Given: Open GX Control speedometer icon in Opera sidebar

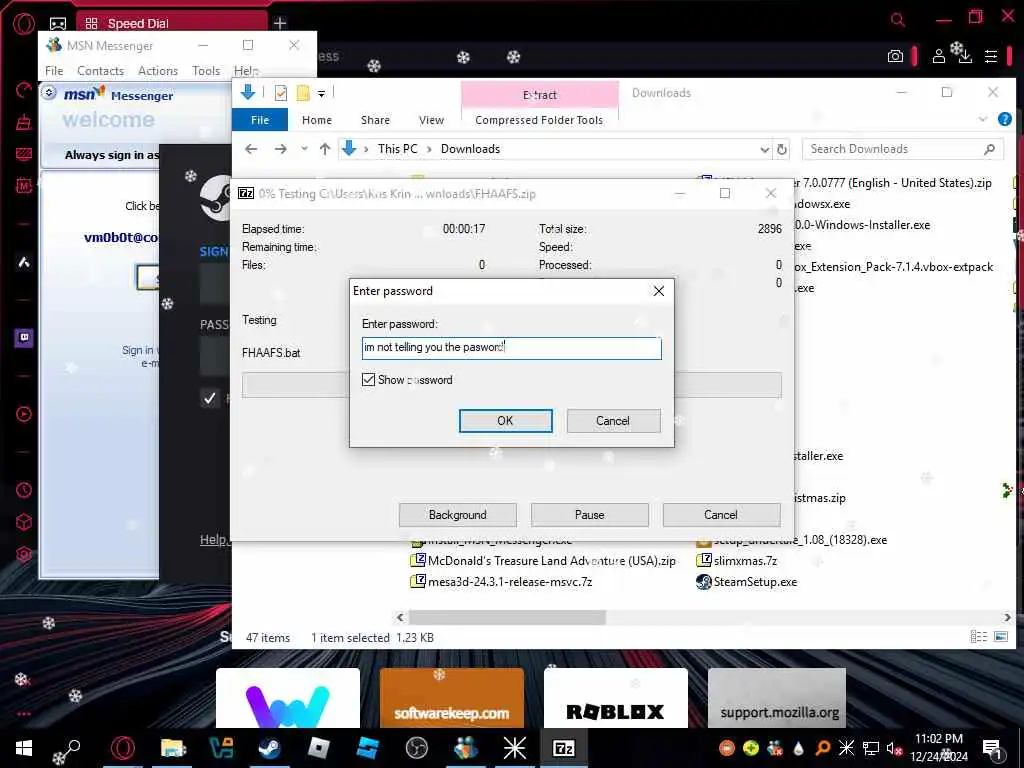Looking at the screenshot, I should click(24, 89).
